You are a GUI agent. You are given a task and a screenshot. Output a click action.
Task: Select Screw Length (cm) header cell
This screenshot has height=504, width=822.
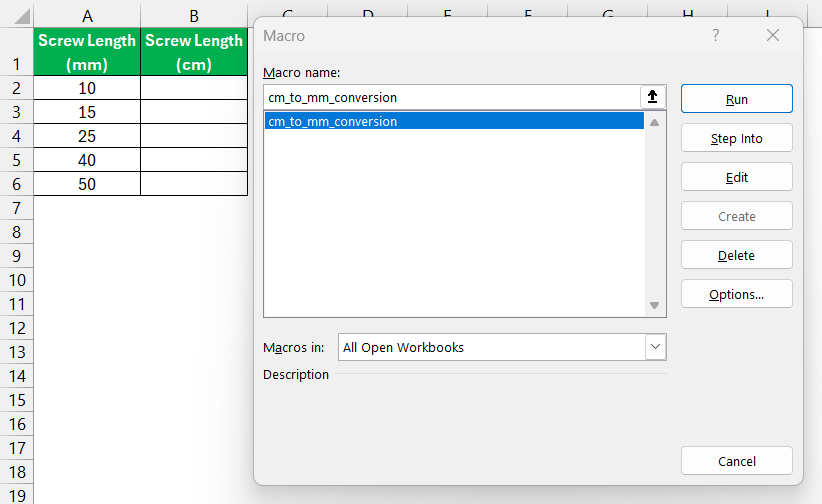click(194, 52)
